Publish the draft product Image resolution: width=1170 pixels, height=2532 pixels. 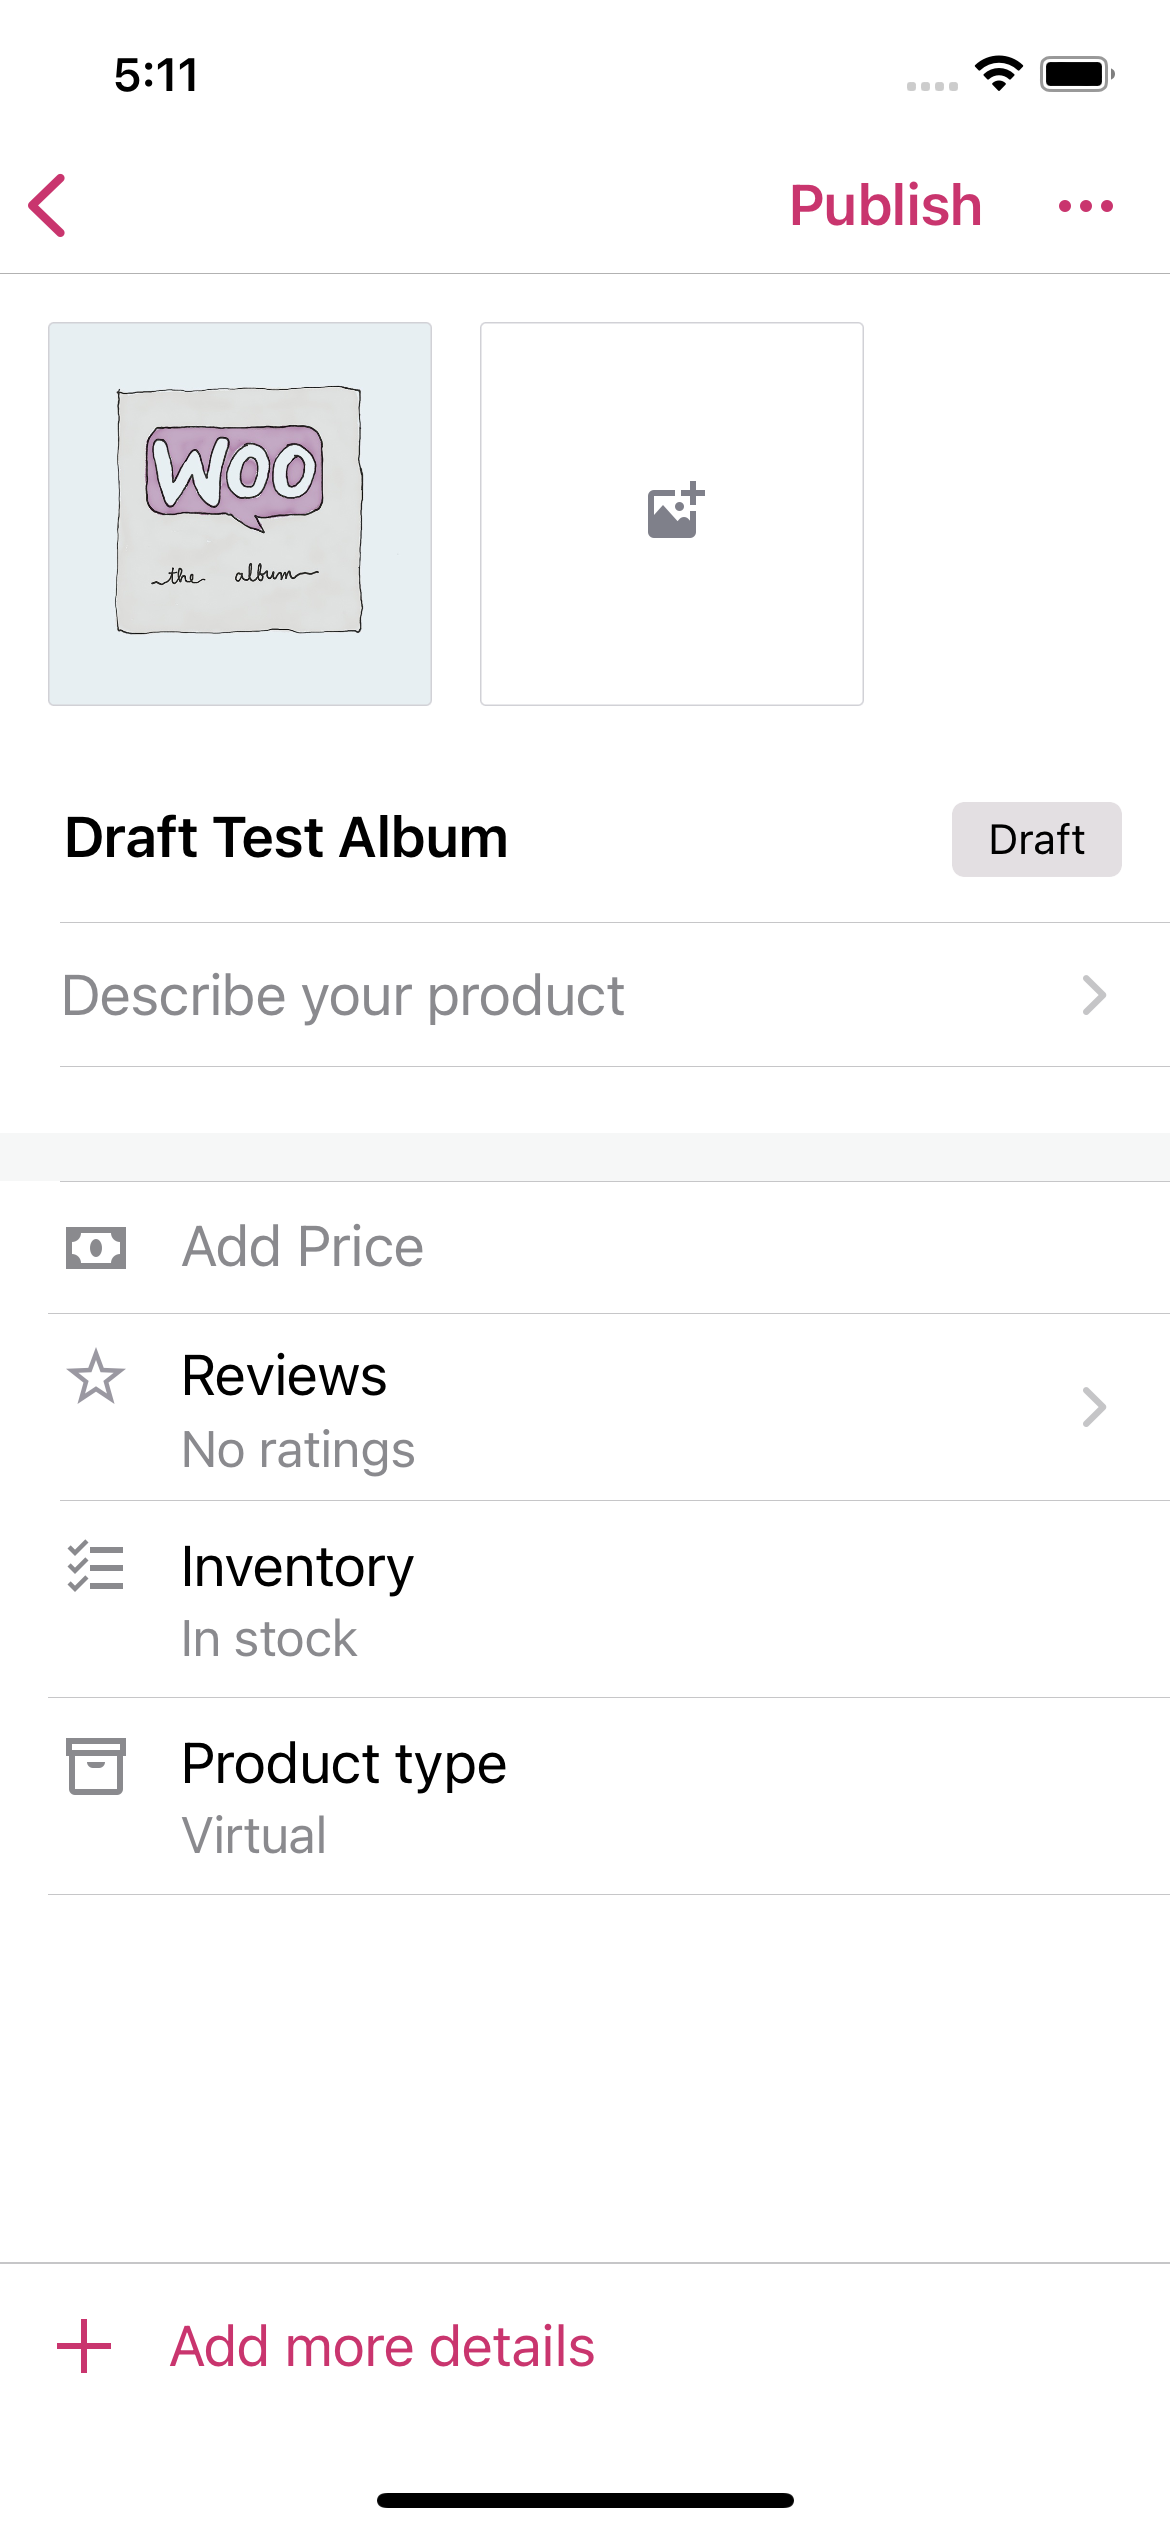pos(885,206)
